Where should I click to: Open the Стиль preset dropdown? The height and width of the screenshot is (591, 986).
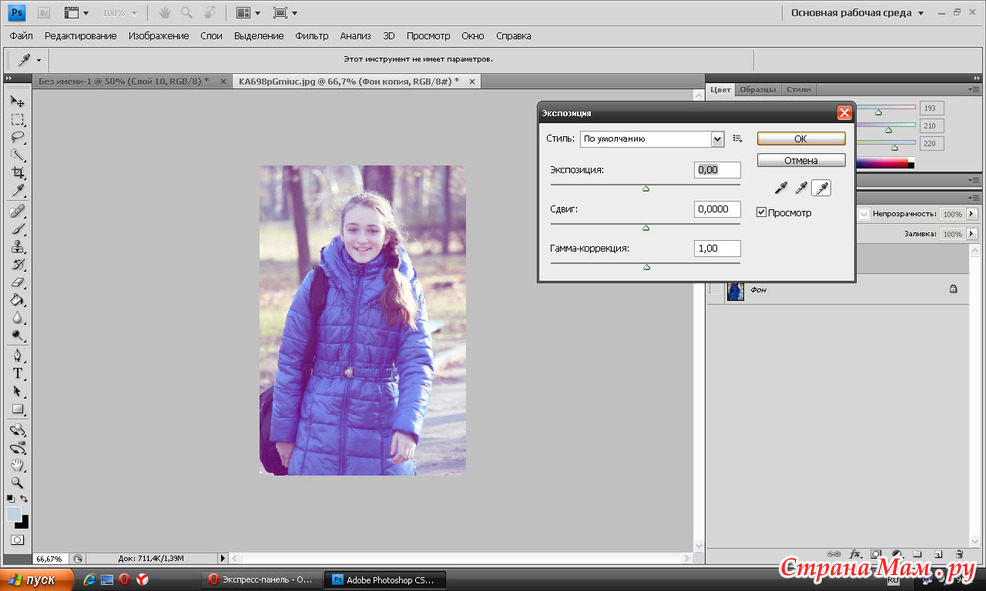tap(717, 139)
